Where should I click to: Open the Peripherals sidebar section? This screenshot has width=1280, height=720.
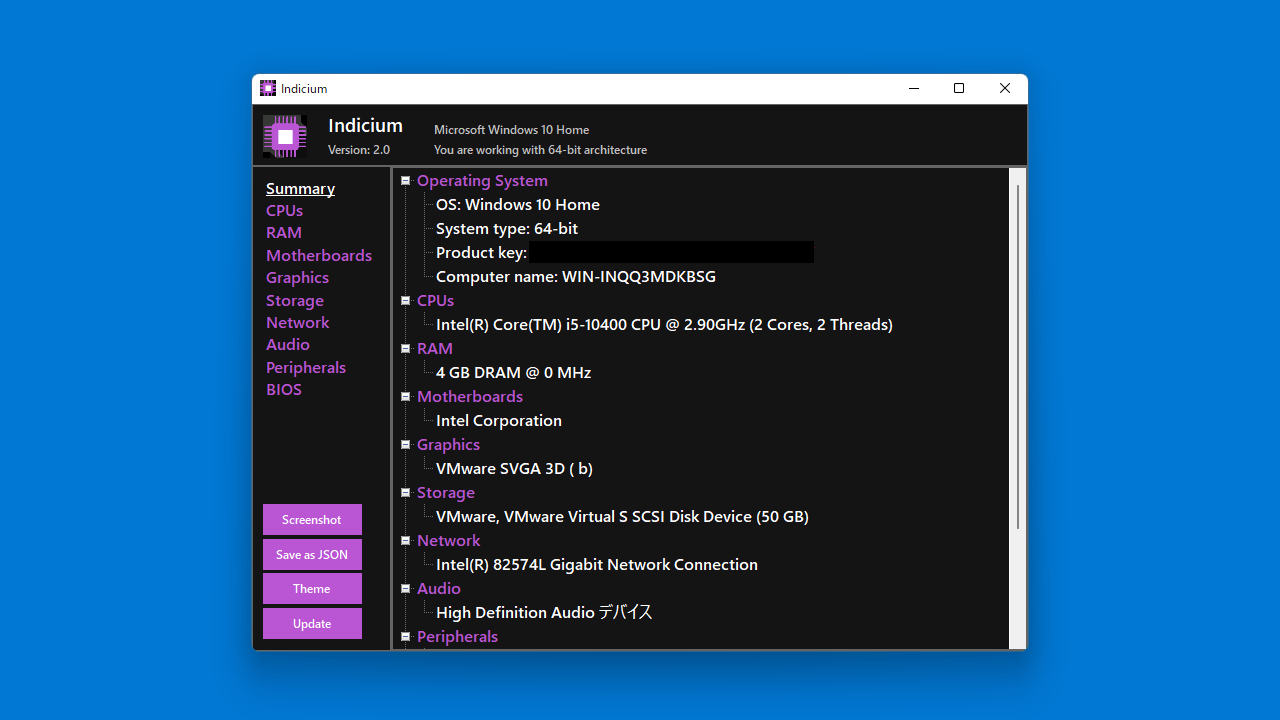[x=306, y=368]
